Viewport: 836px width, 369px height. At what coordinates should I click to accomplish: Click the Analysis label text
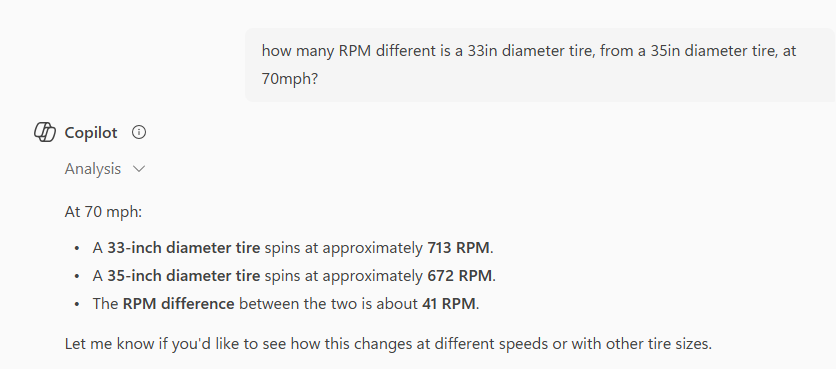[x=93, y=169]
